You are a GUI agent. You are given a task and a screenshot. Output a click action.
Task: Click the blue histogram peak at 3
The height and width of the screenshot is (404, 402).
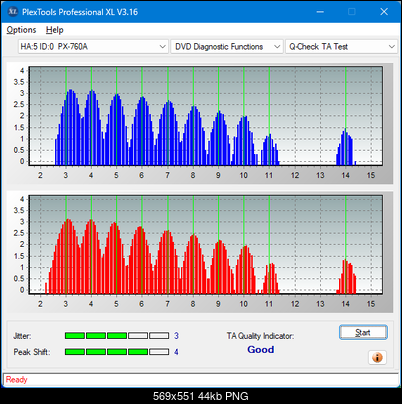[x=70, y=127]
